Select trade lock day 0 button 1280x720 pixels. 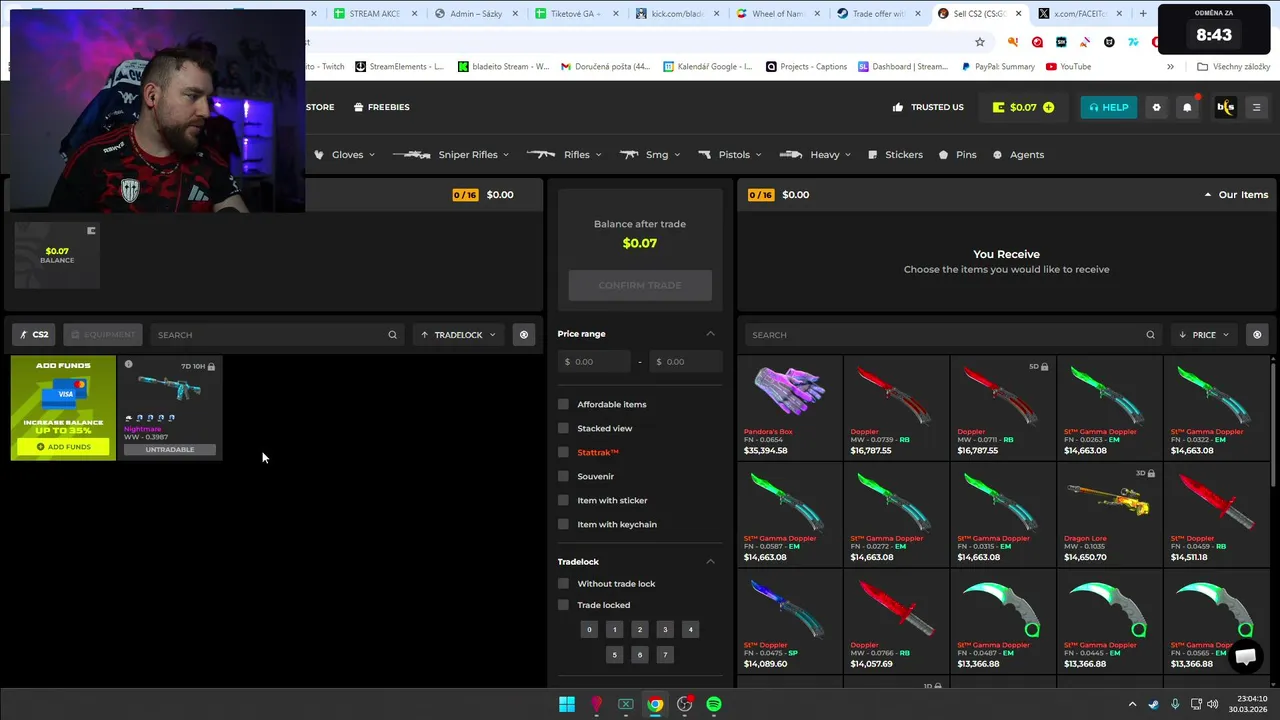pos(589,630)
